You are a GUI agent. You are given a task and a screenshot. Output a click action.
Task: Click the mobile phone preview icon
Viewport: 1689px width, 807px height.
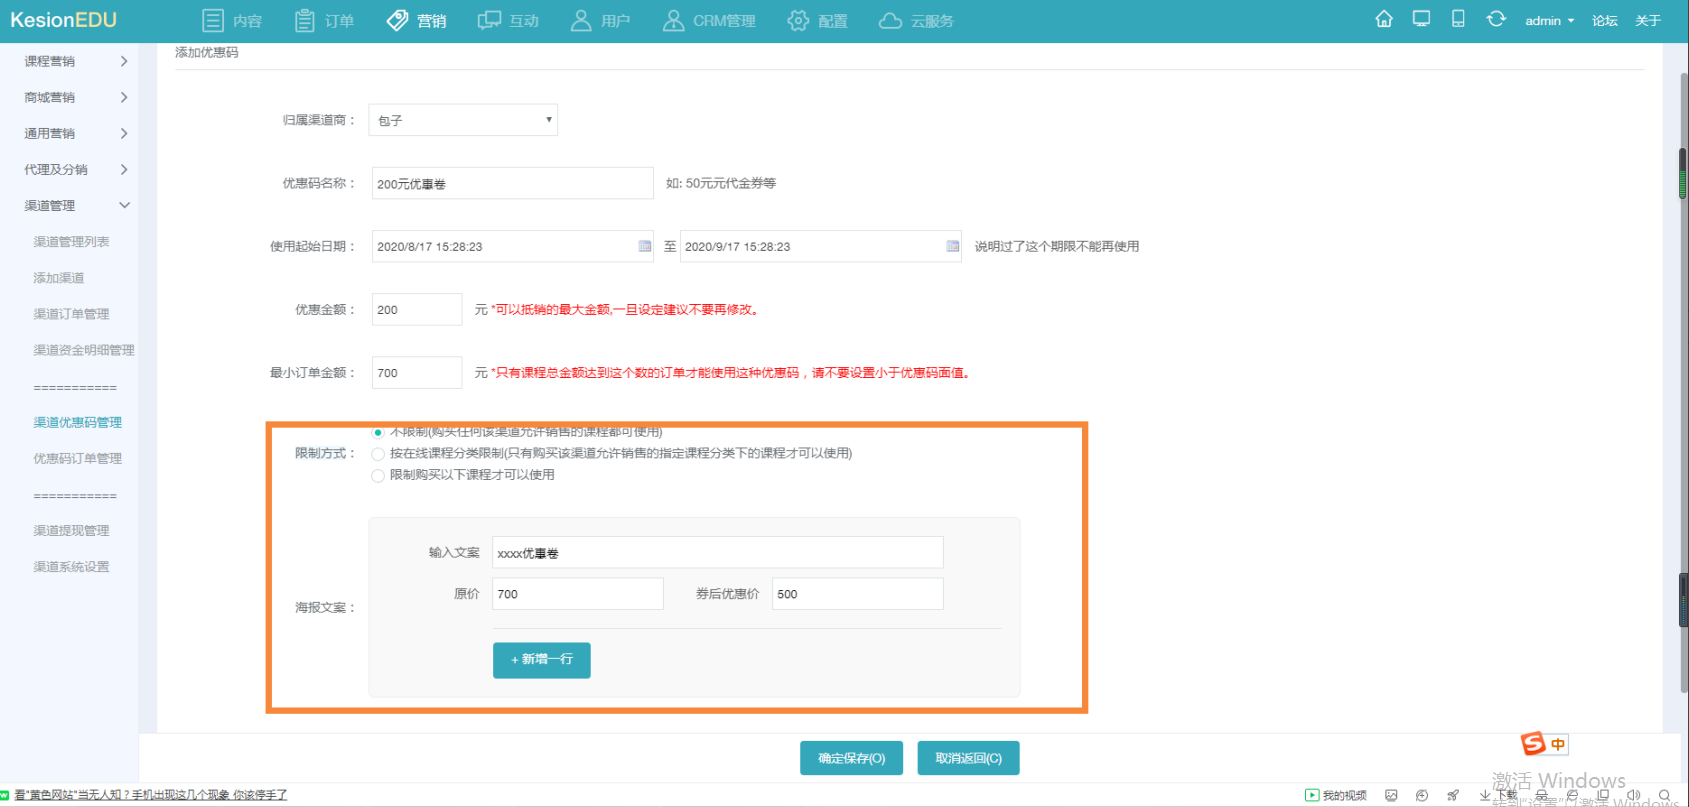point(1458,19)
